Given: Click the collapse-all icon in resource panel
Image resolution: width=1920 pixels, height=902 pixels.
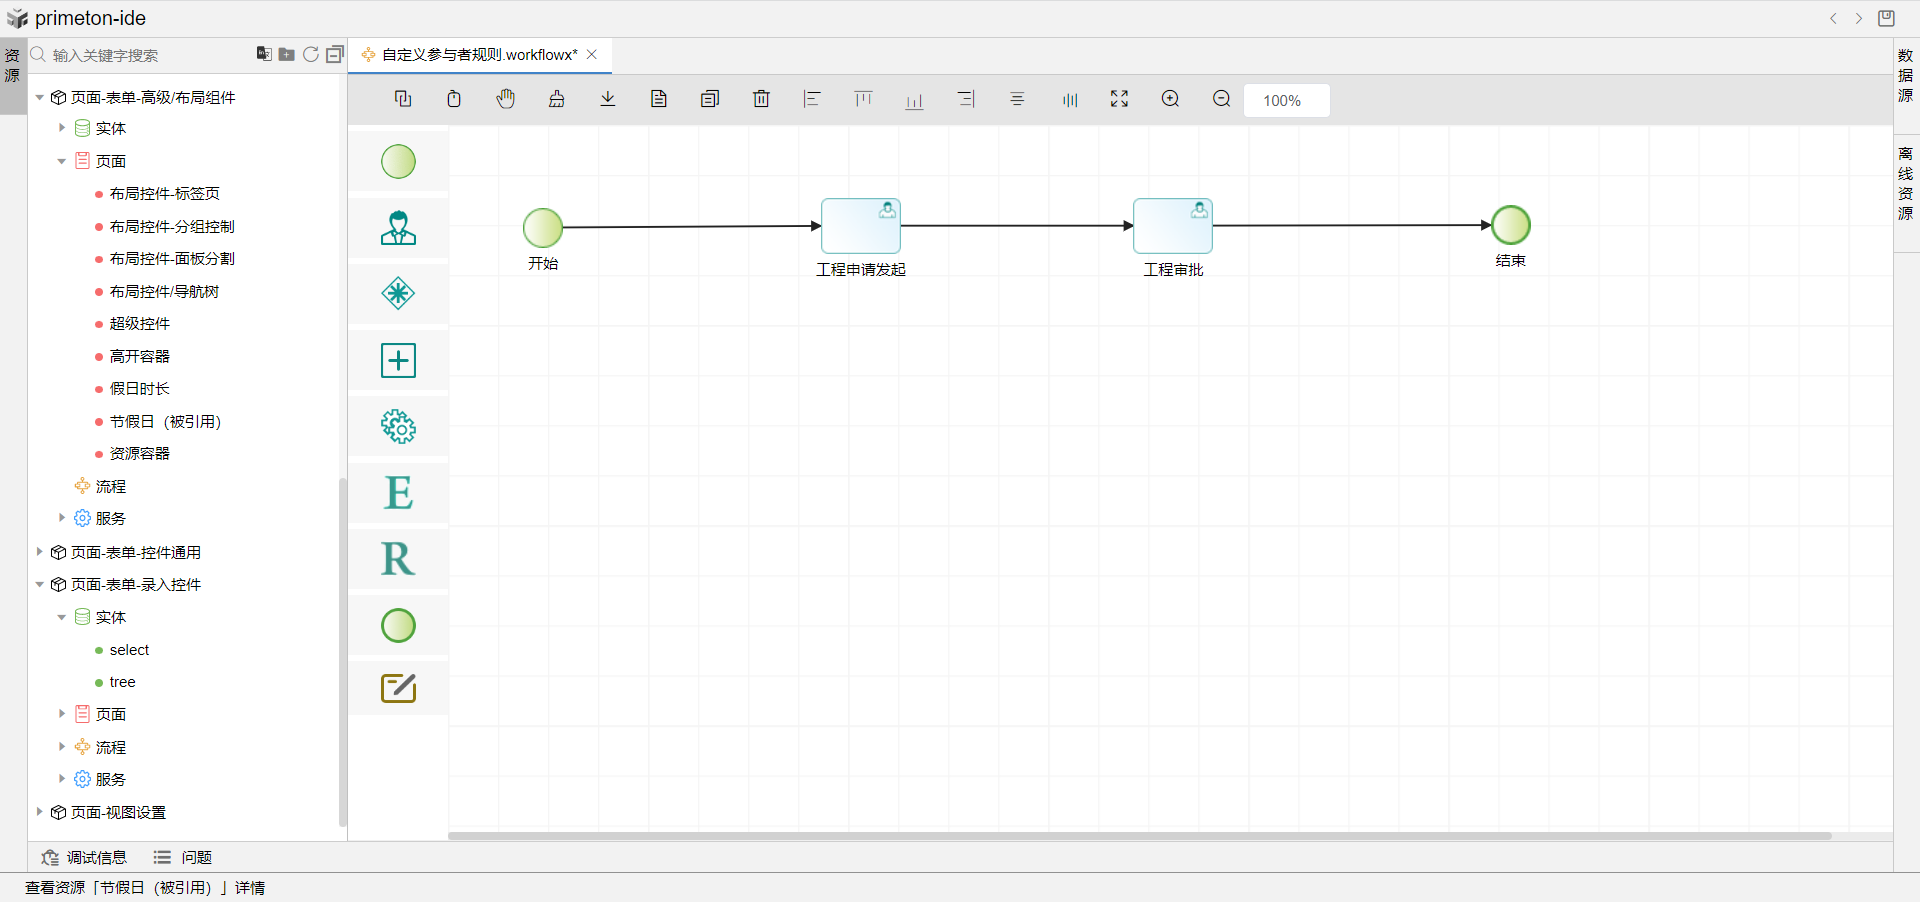Looking at the screenshot, I should (x=335, y=55).
